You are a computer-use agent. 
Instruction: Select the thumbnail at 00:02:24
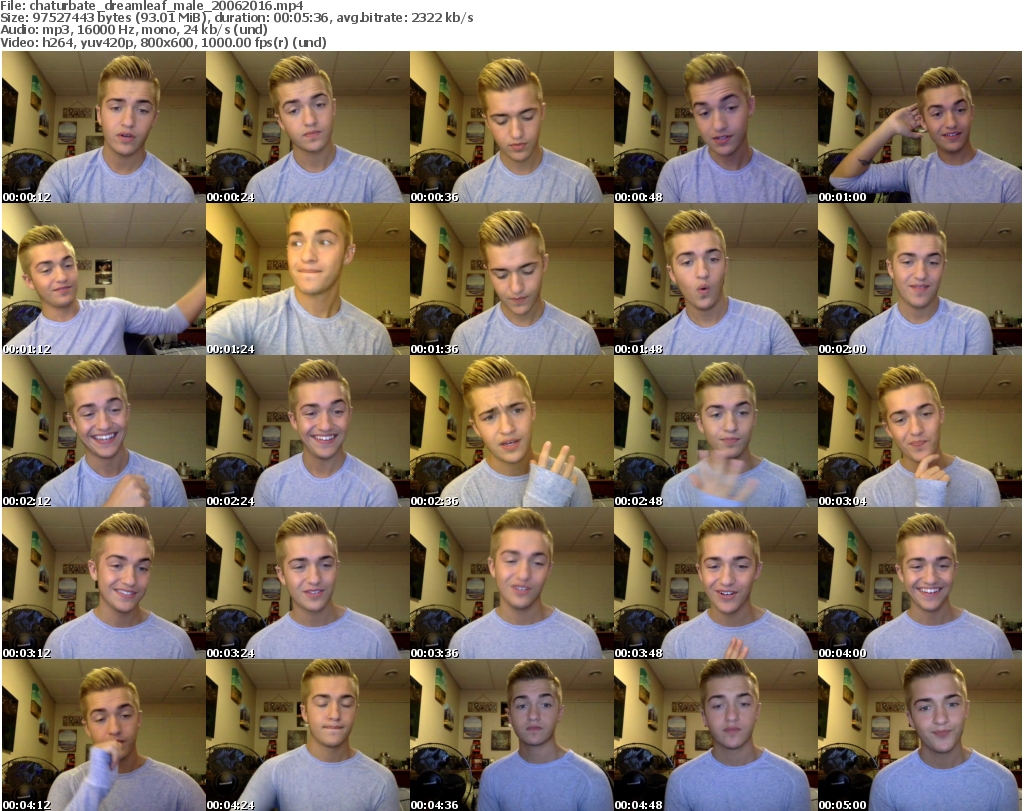pyautogui.click(x=308, y=432)
